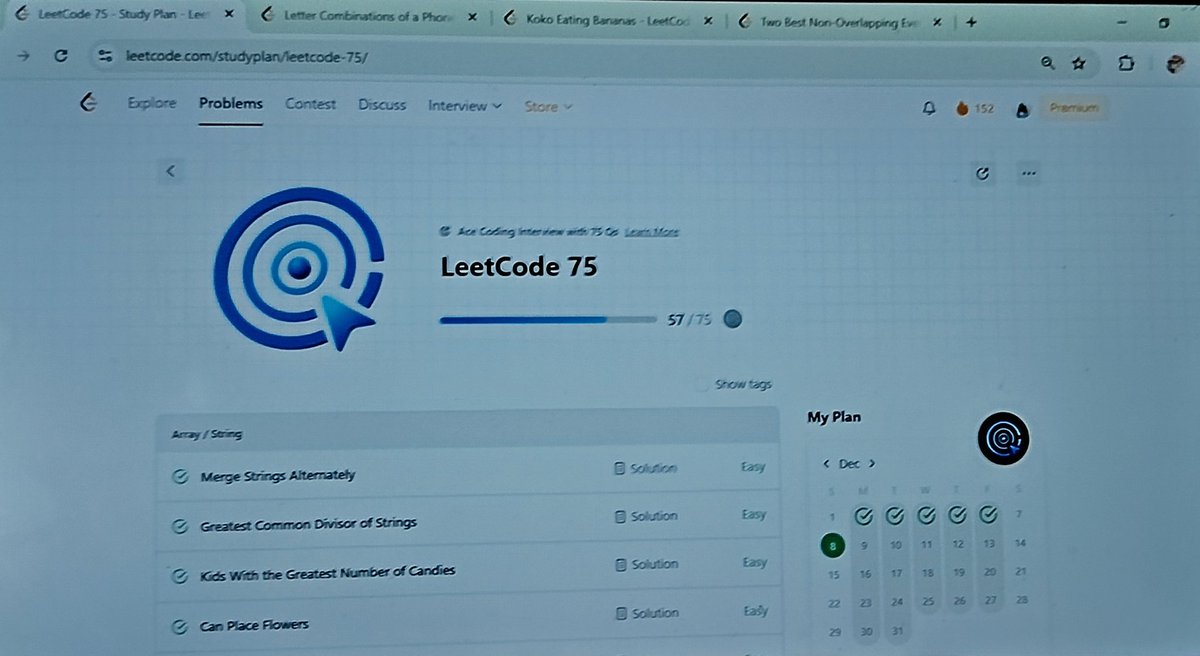Click the round badge icon after 57/75
The width and height of the screenshot is (1200, 656).
tap(732, 319)
